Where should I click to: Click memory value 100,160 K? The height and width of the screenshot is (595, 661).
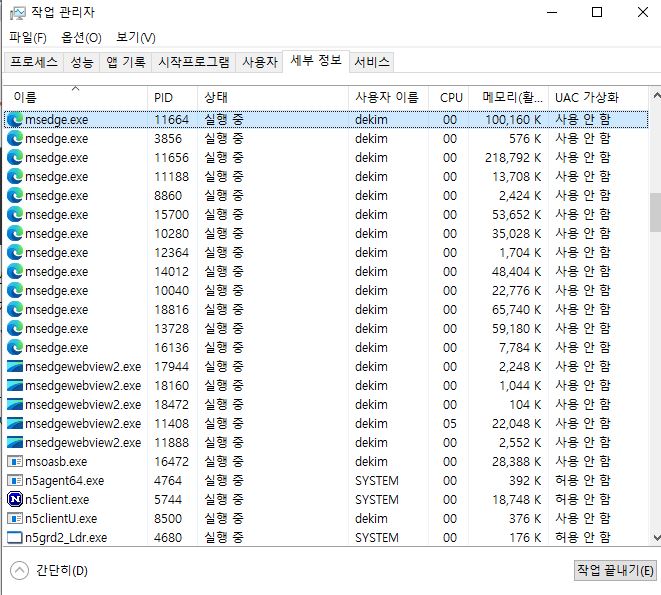pyautogui.click(x=513, y=120)
